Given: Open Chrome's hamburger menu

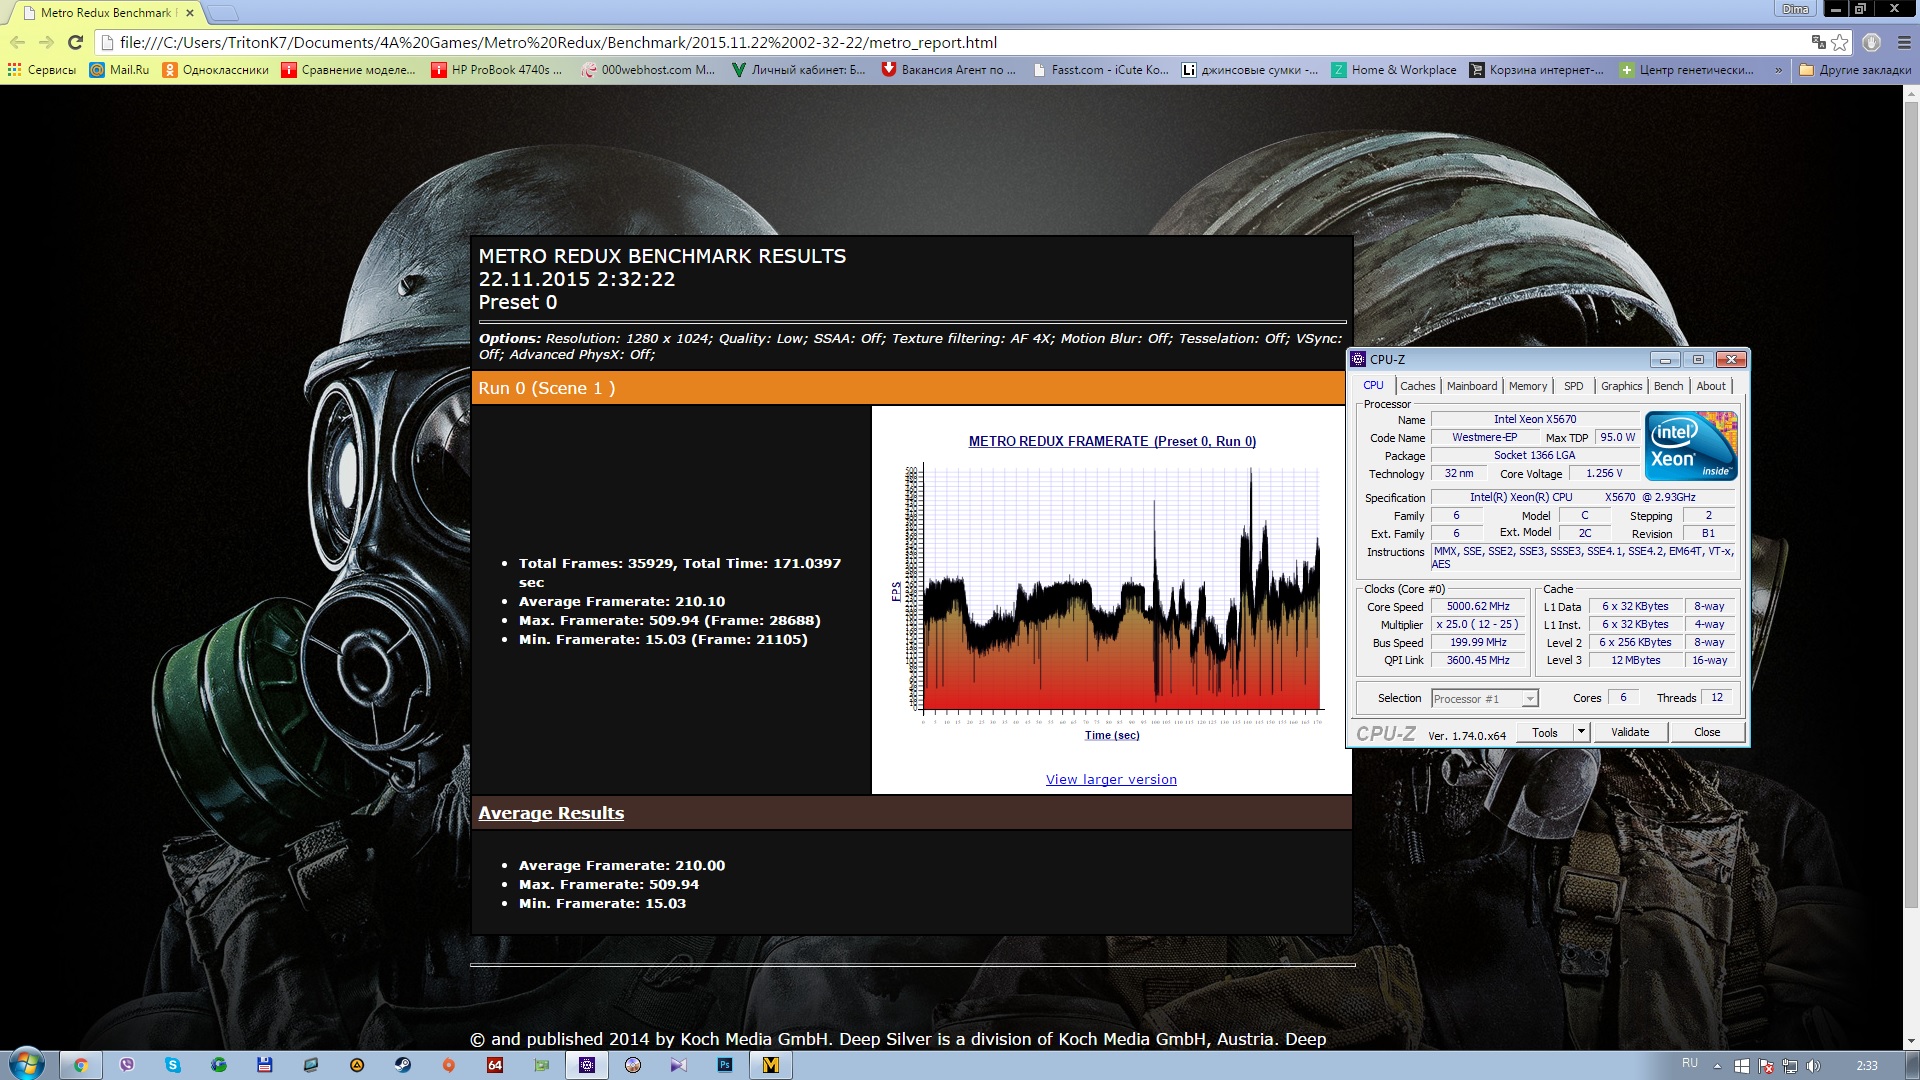Looking at the screenshot, I should click(x=1904, y=42).
